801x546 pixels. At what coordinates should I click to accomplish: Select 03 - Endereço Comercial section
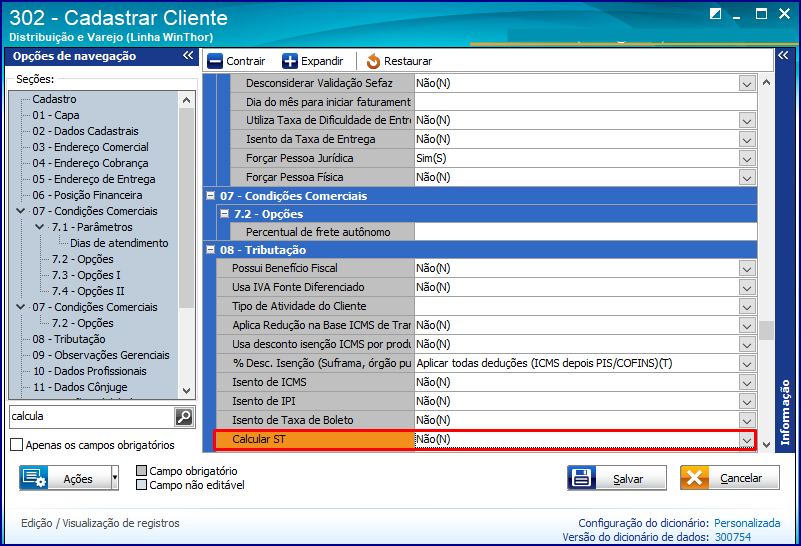[90, 147]
